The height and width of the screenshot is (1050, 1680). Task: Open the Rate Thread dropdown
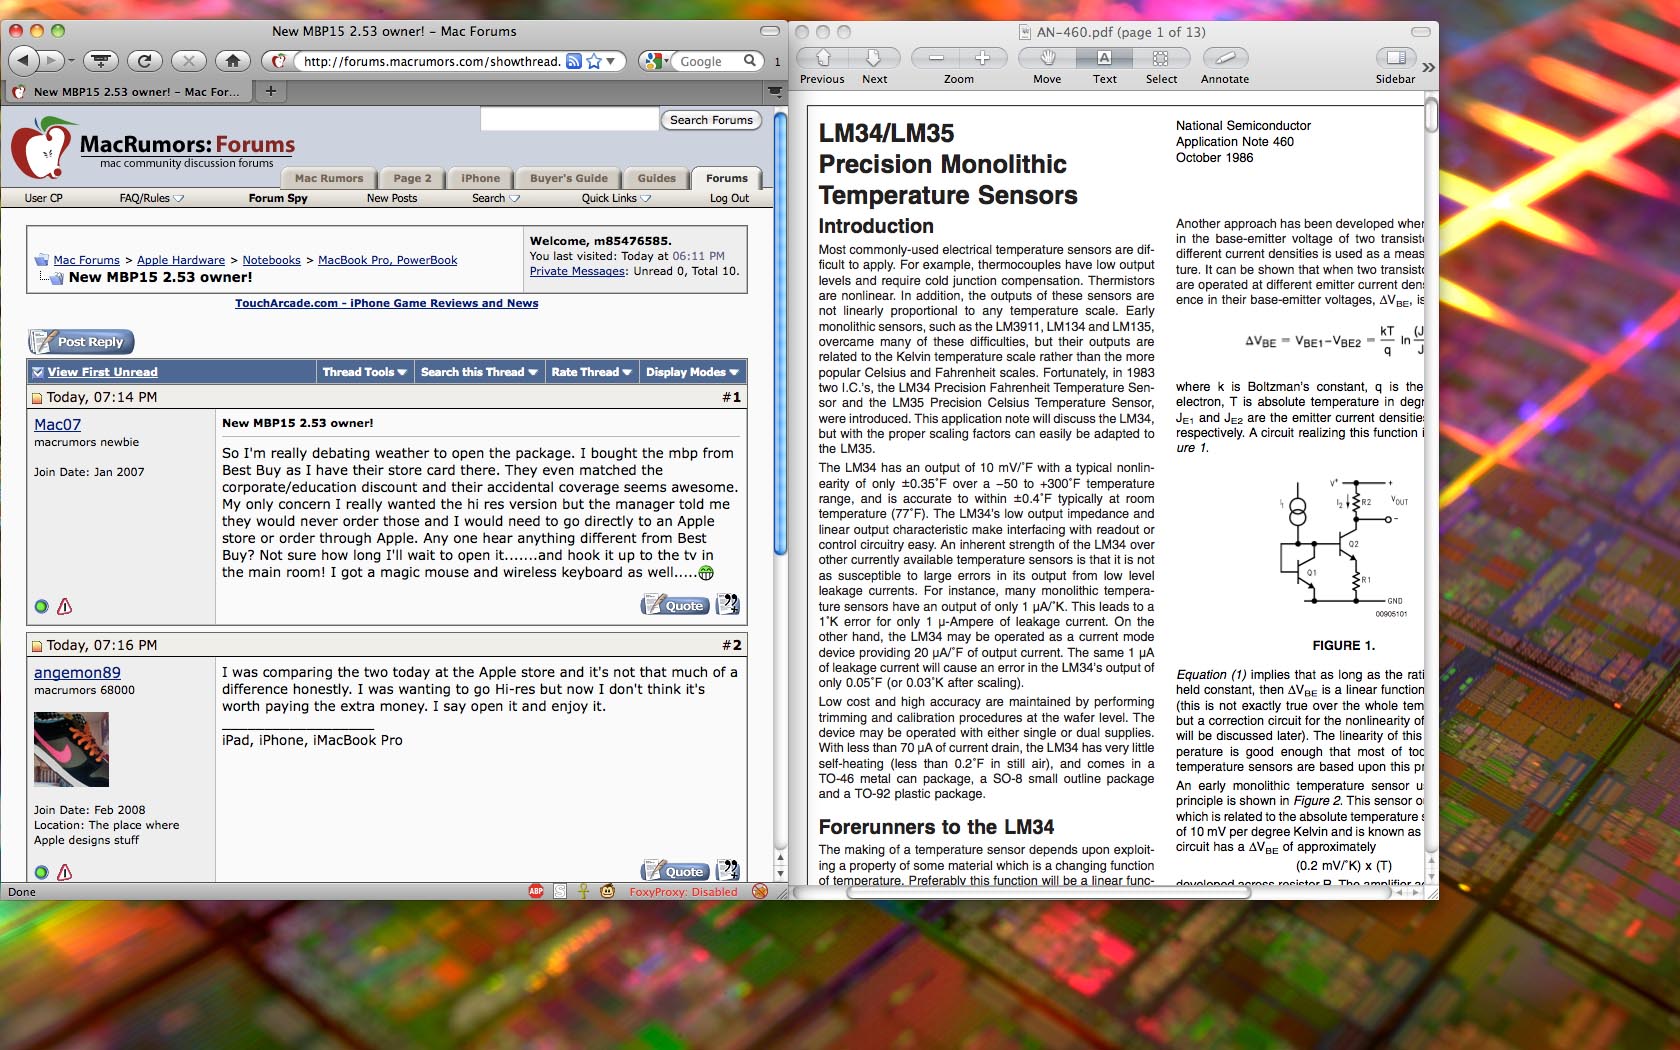[591, 372]
